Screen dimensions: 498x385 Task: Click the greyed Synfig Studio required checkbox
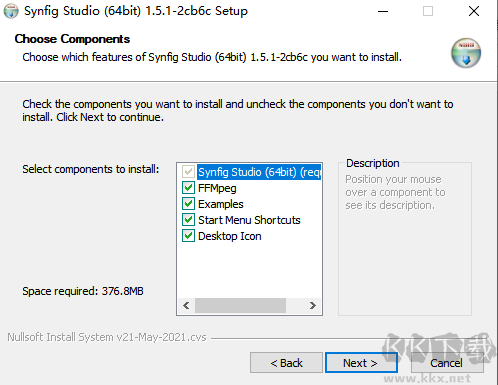pos(188,172)
